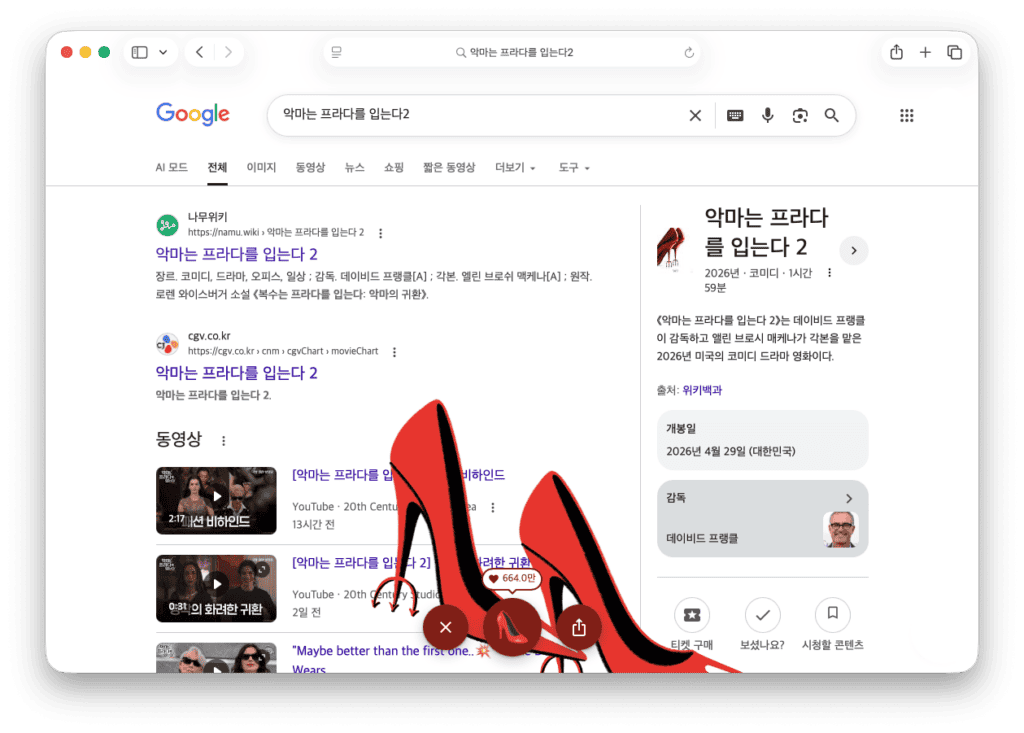The height and width of the screenshot is (733, 1024).
Task: Open the on-screen keyboard input tool
Action: pyautogui.click(x=735, y=116)
